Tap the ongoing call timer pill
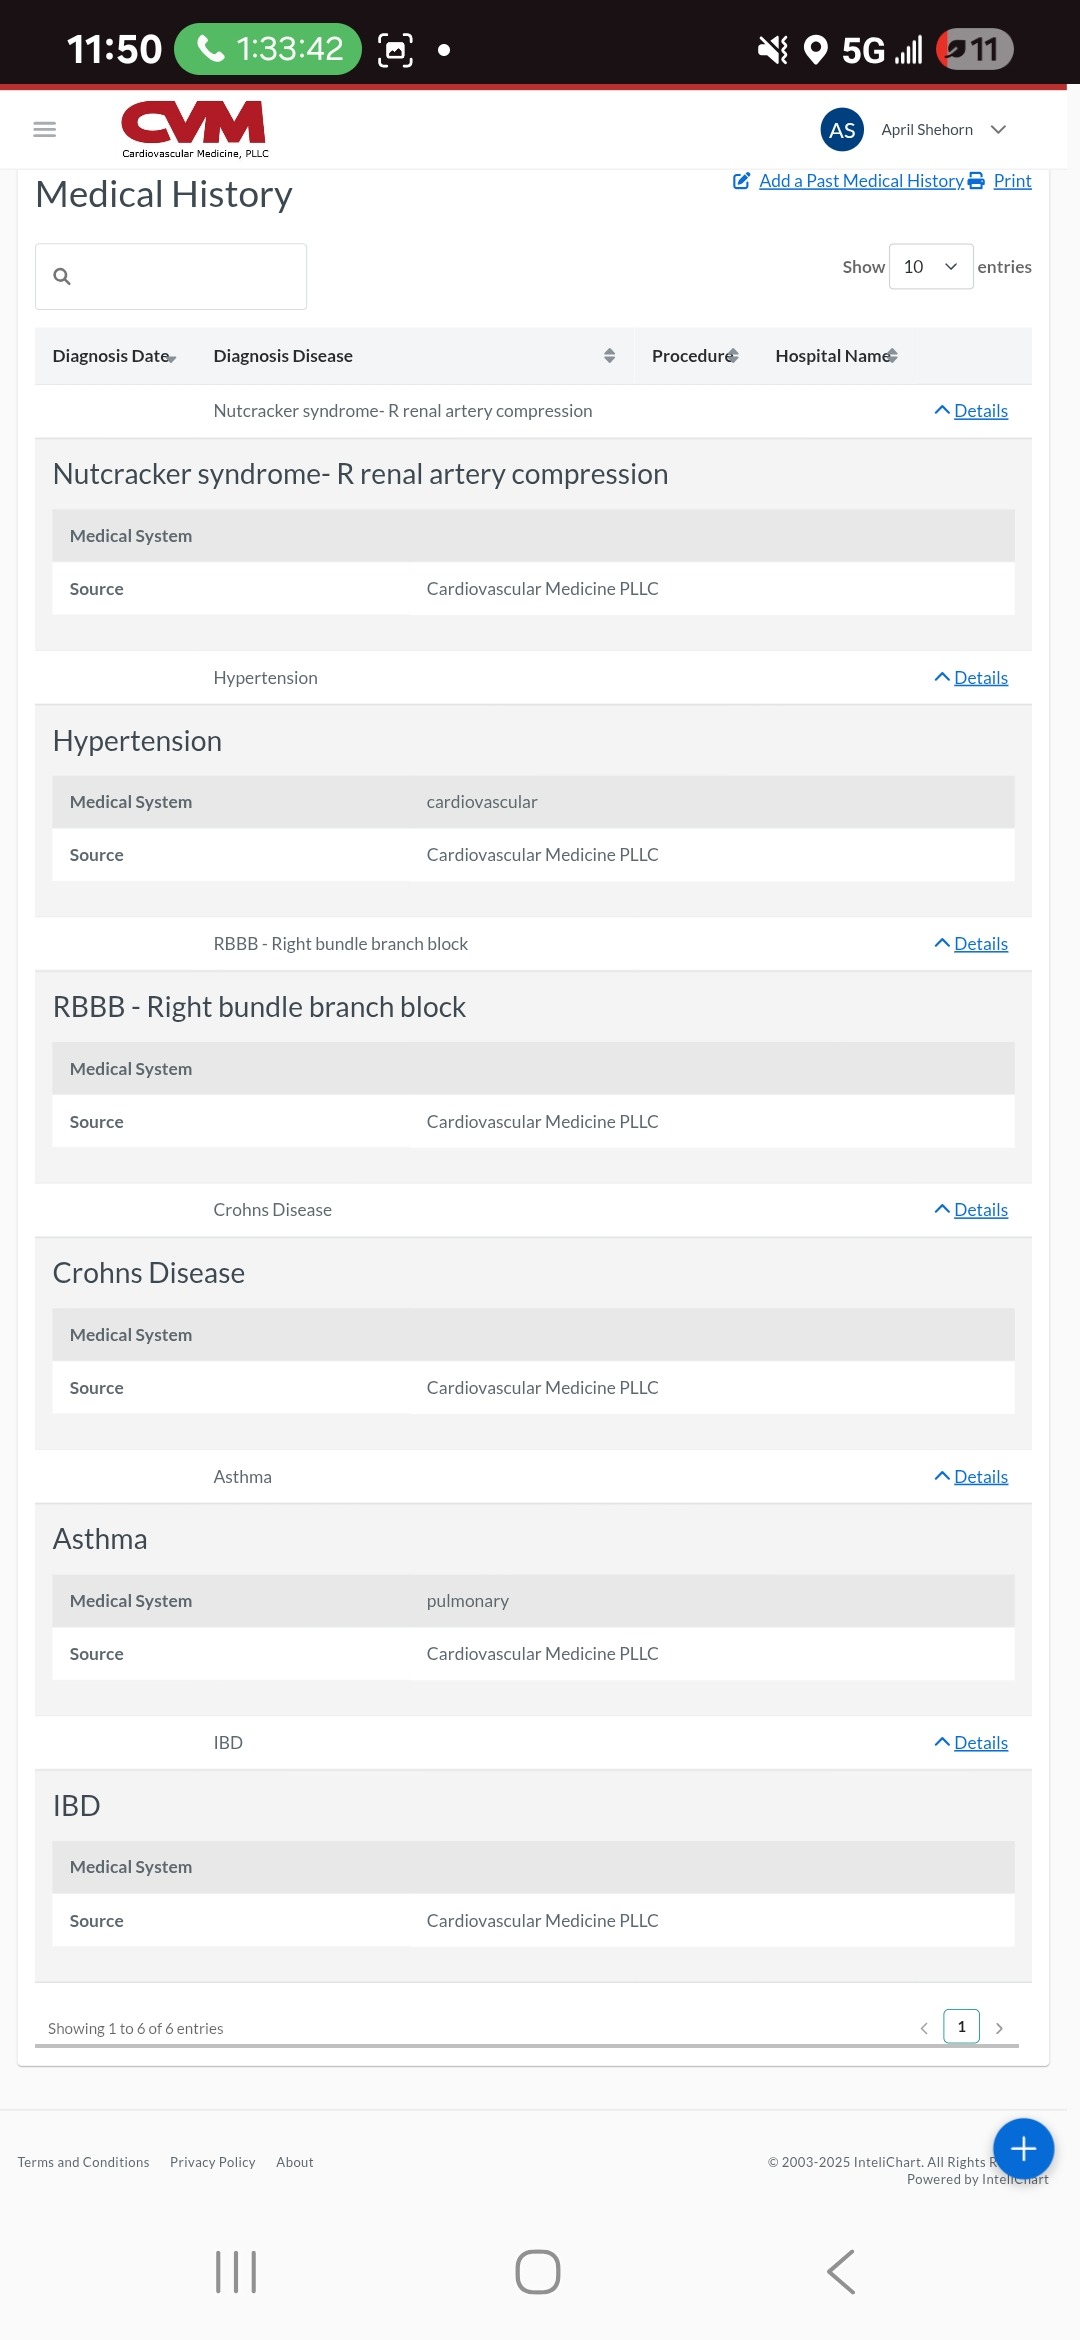The image size is (1080, 2340). coord(268,49)
